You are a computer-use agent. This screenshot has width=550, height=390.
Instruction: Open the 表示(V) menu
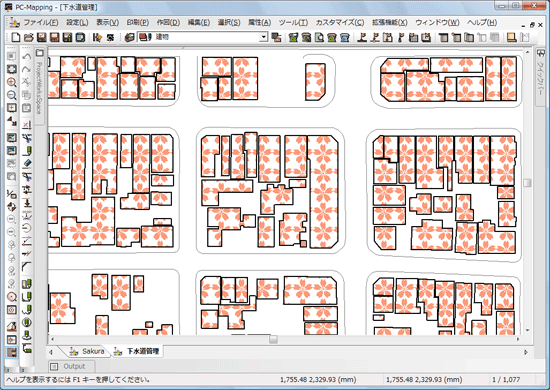pos(107,22)
